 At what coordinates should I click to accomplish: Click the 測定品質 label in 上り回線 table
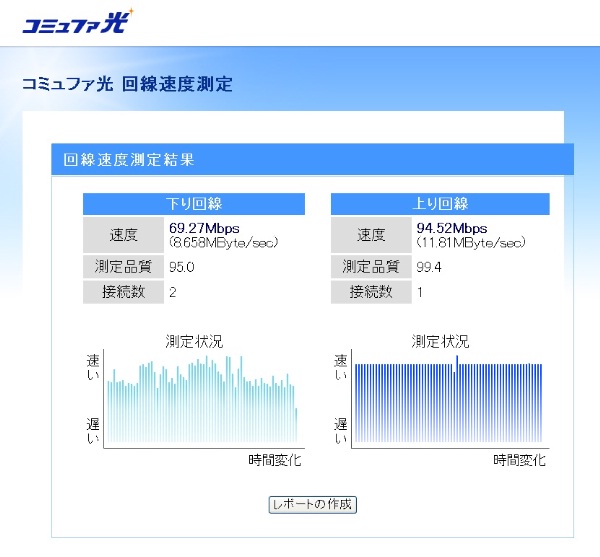(371, 267)
